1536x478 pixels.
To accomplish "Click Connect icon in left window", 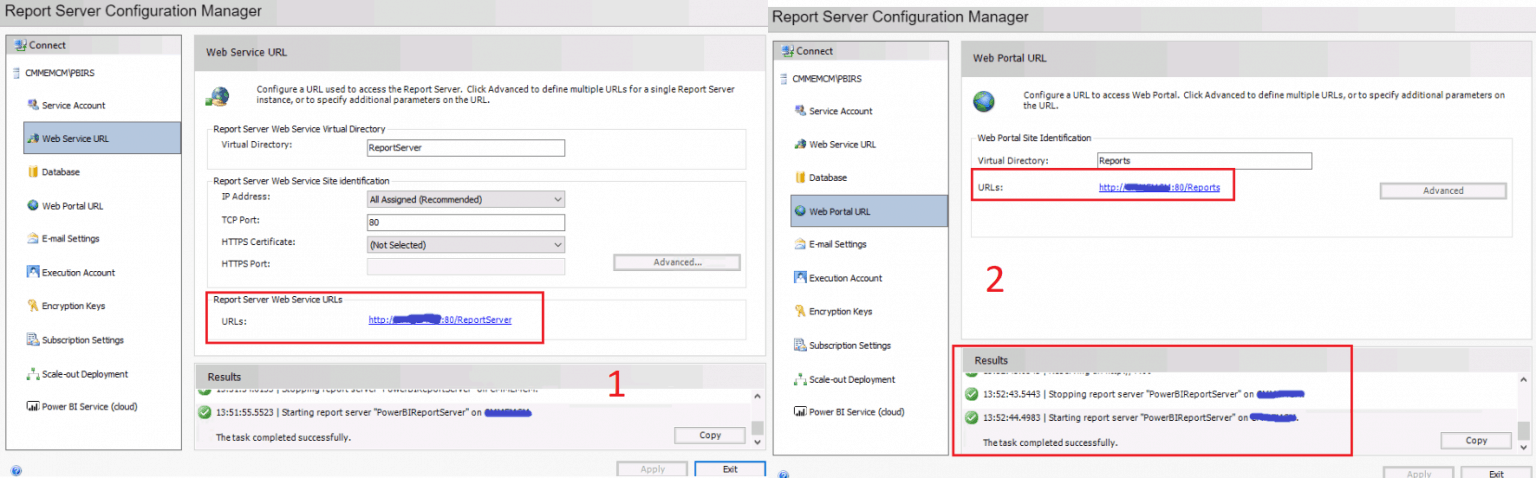I will point(21,46).
